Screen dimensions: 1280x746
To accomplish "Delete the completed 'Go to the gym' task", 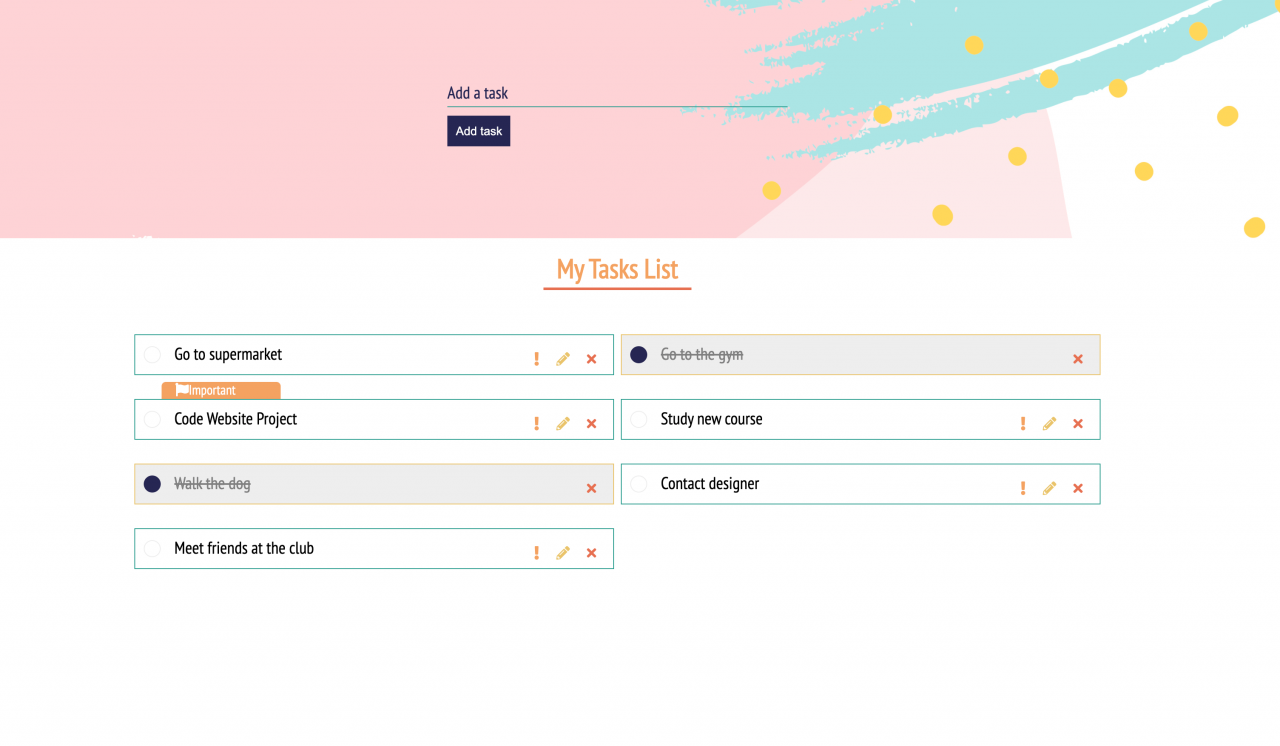I will coord(1077,359).
